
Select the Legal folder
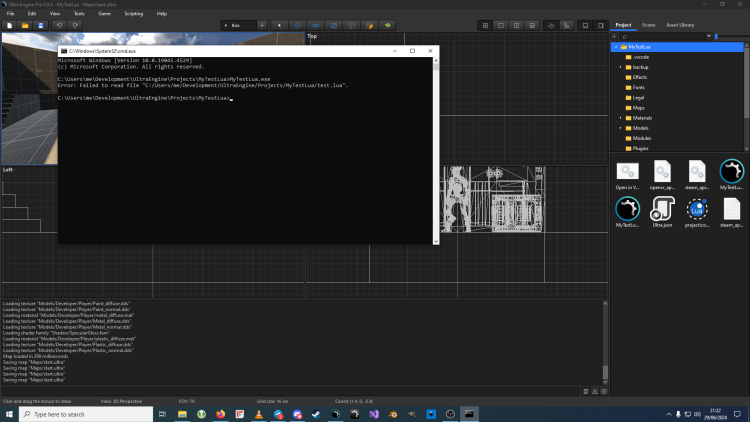click(635, 98)
